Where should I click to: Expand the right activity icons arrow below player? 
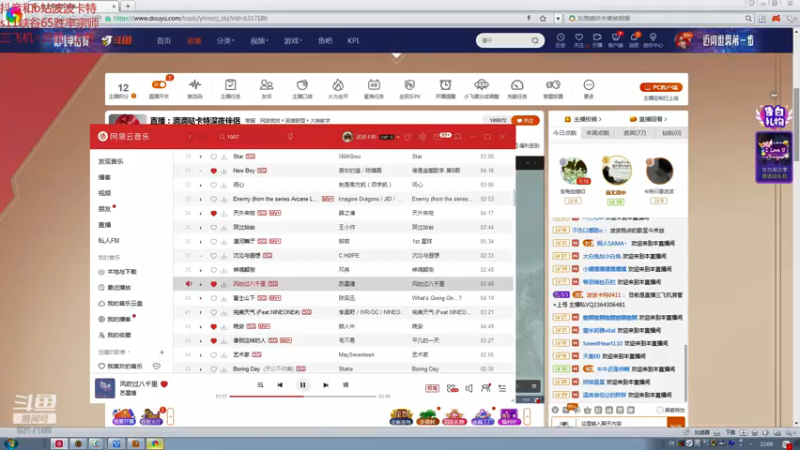pos(527,417)
